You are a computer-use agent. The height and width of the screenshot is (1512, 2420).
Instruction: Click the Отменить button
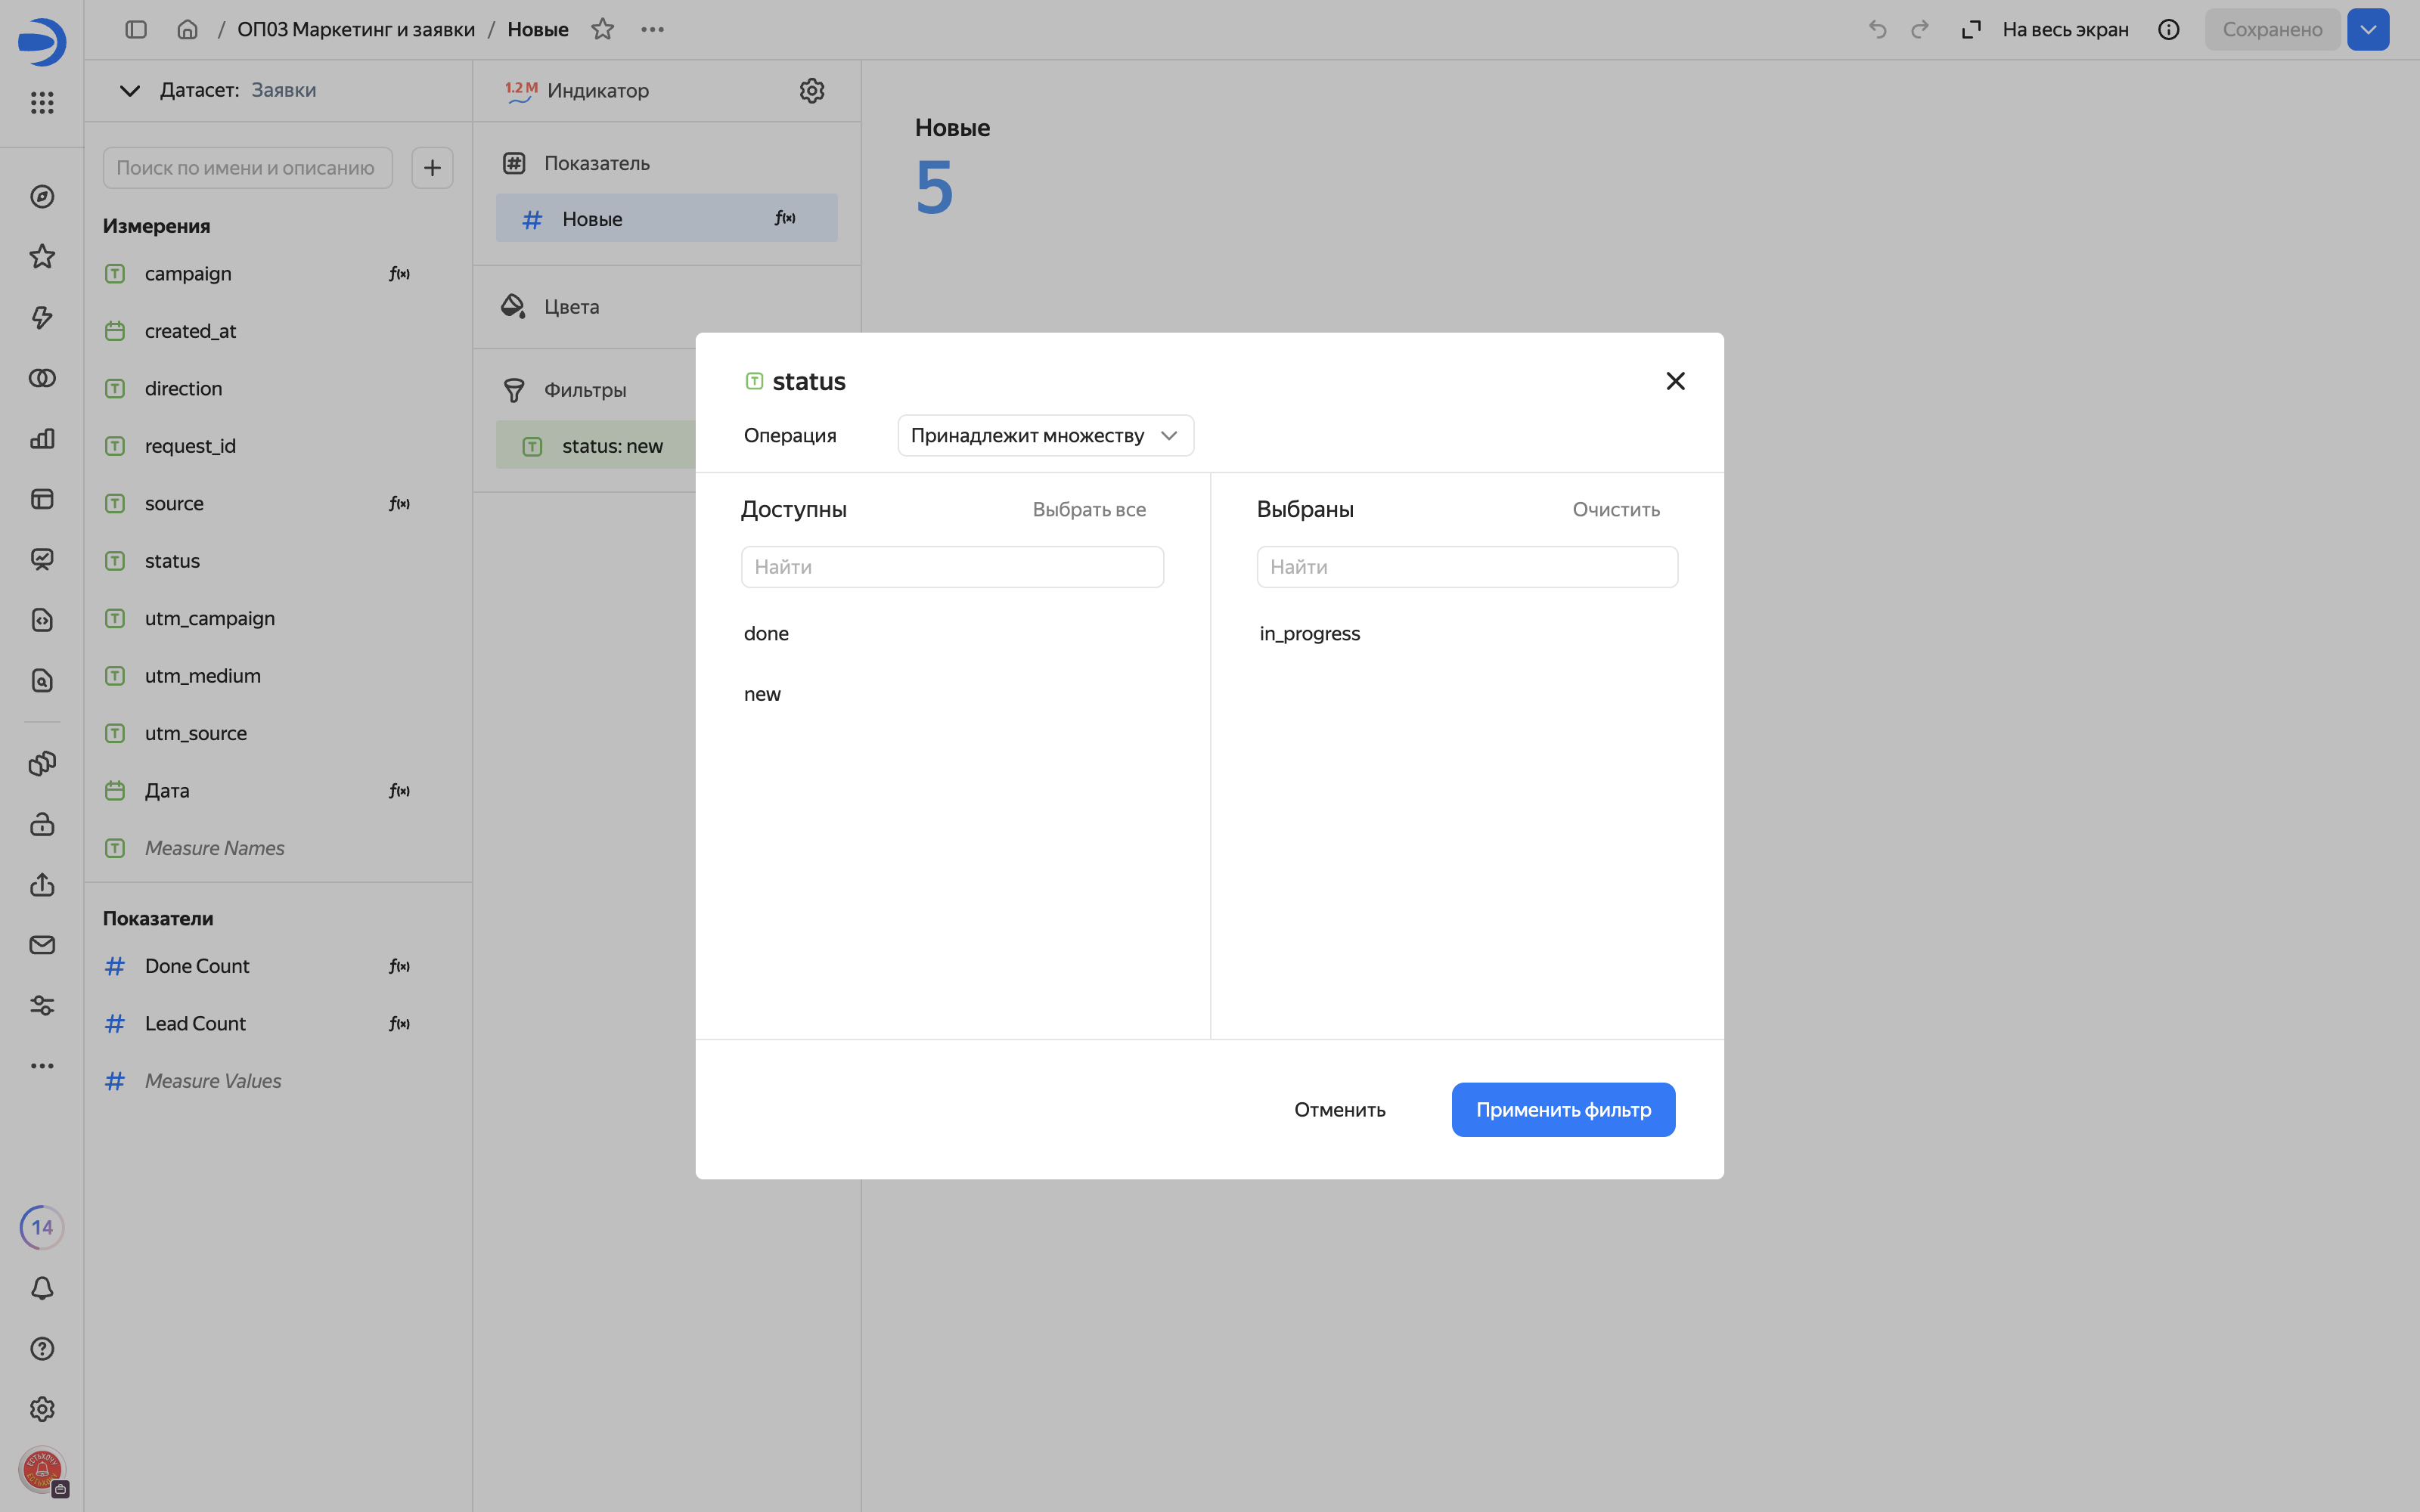click(x=1339, y=1109)
